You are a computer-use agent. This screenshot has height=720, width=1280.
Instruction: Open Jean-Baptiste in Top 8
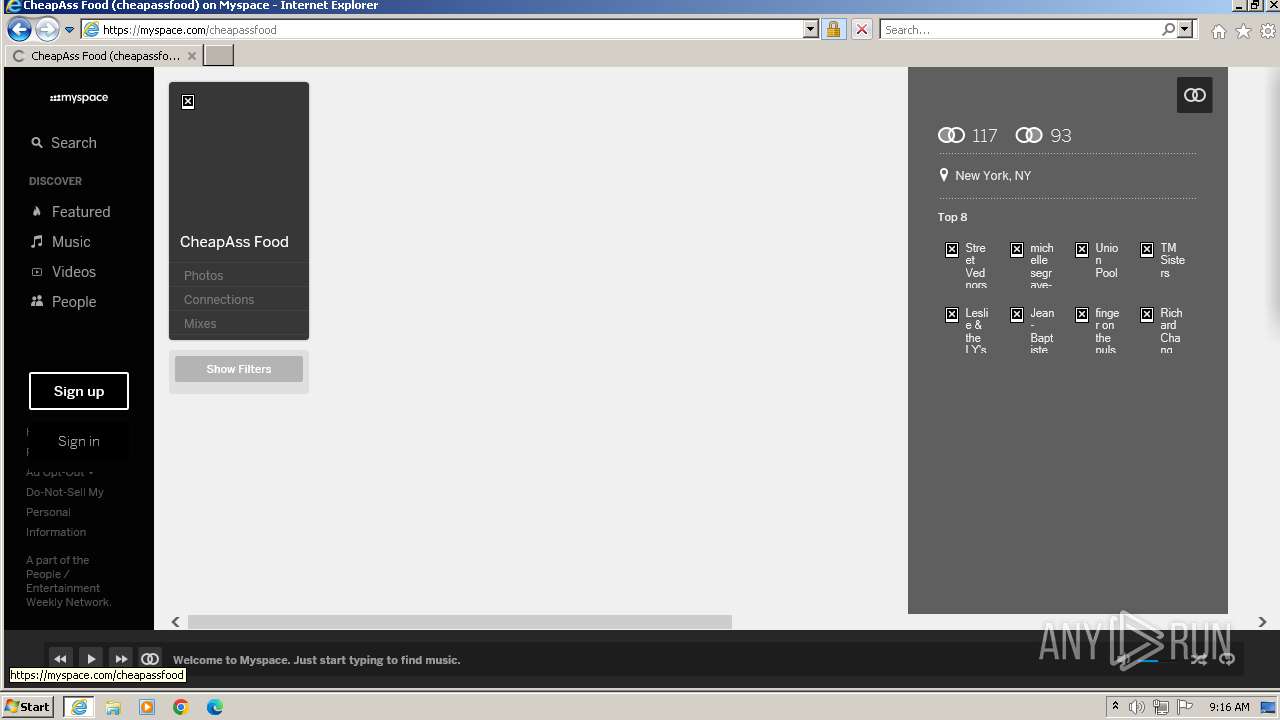pyautogui.click(x=1031, y=331)
